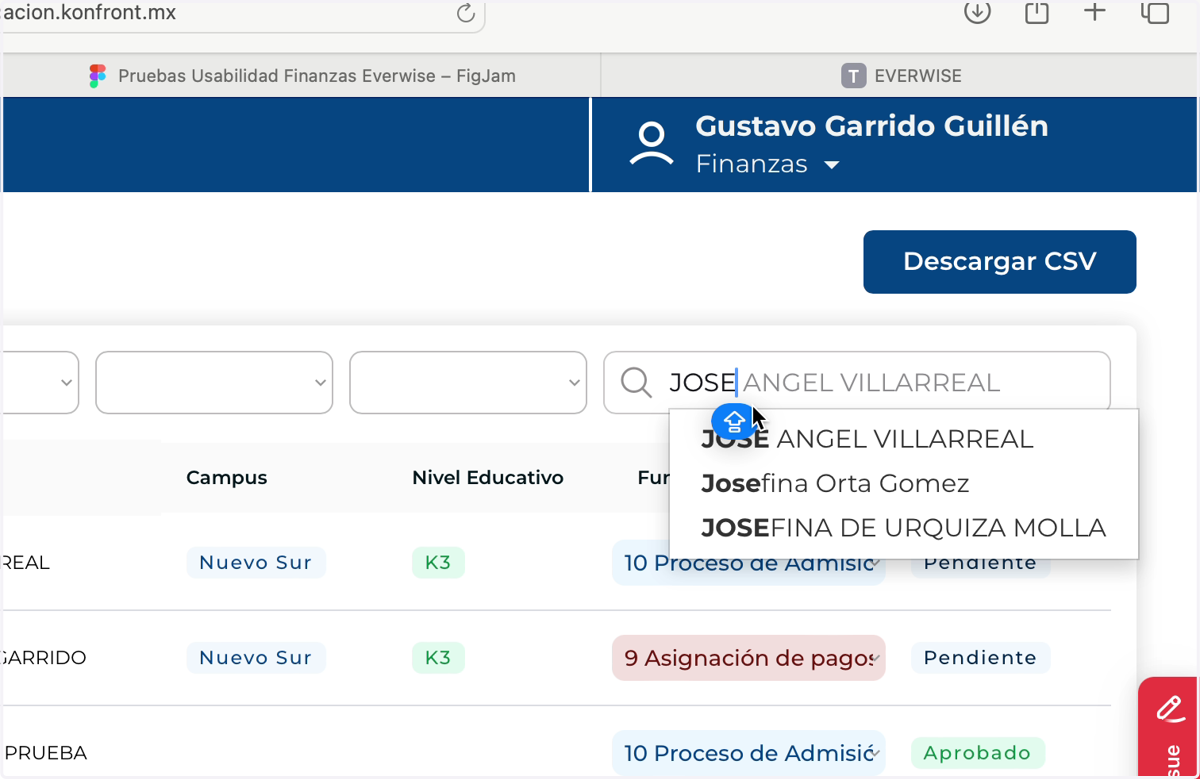Click the Descargar CSV button
1200x779 pixels.
(1000, 262)
